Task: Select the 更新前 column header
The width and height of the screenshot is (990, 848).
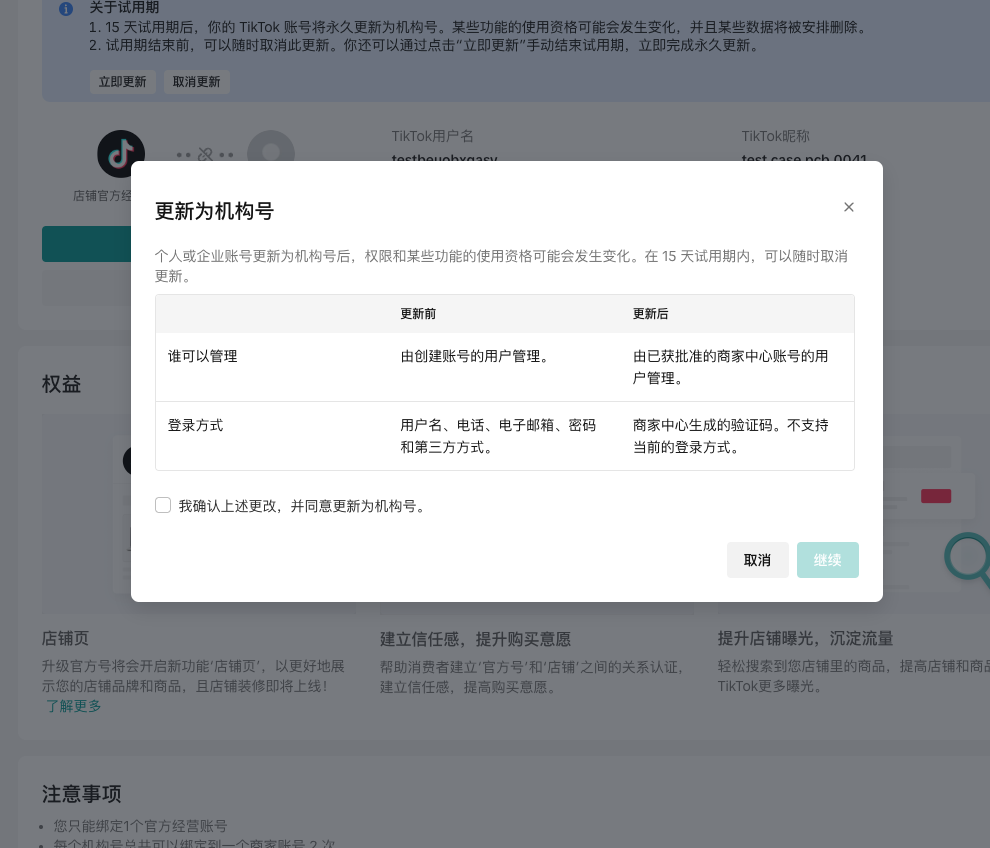Action: [418, 314]
